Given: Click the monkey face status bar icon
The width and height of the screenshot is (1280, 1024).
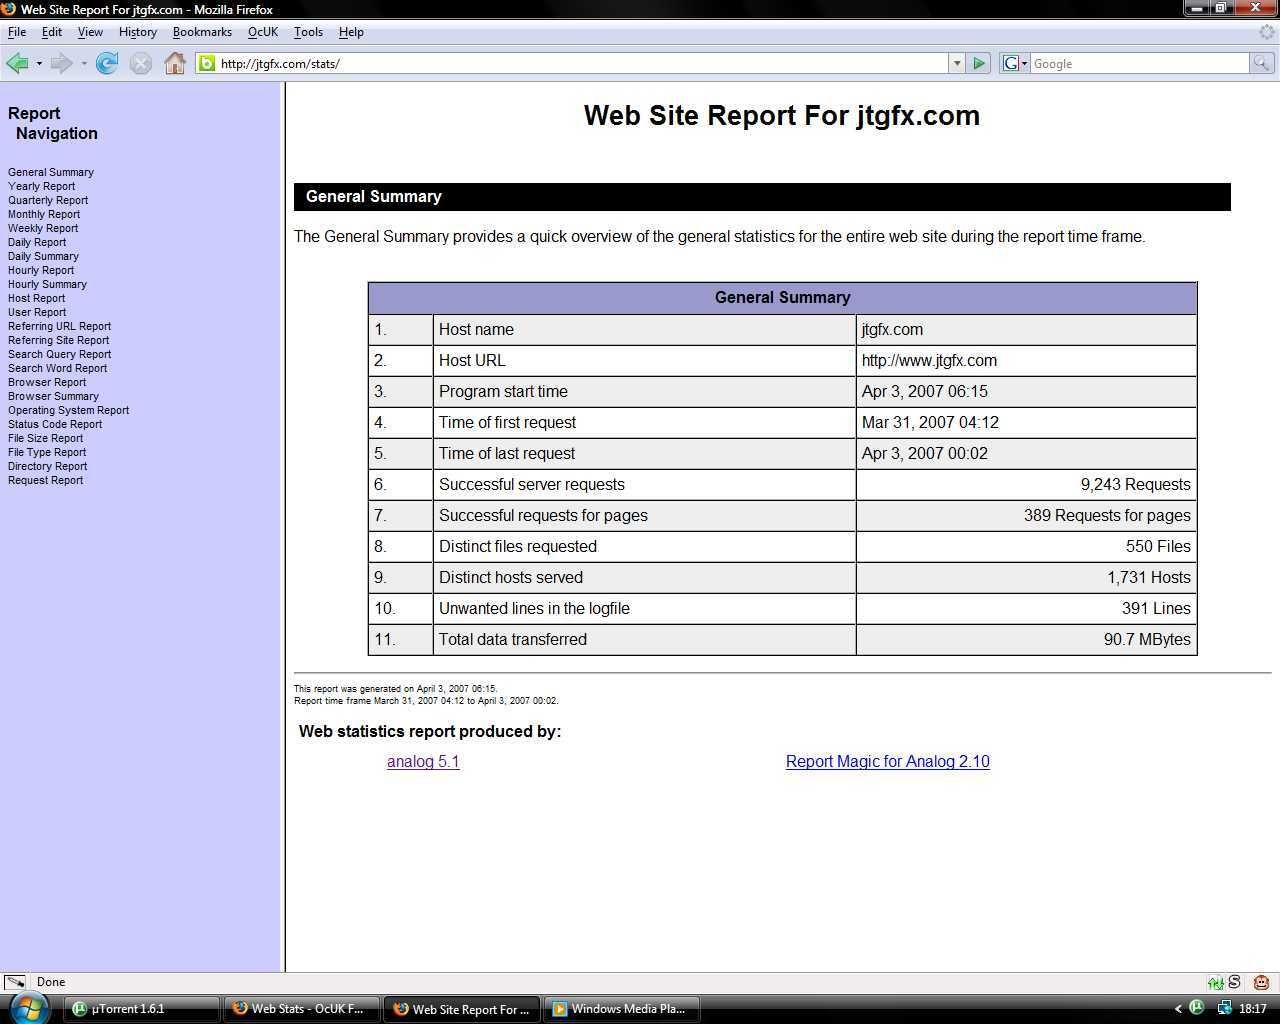Looking at the screenshot, I should [1262, 982].
